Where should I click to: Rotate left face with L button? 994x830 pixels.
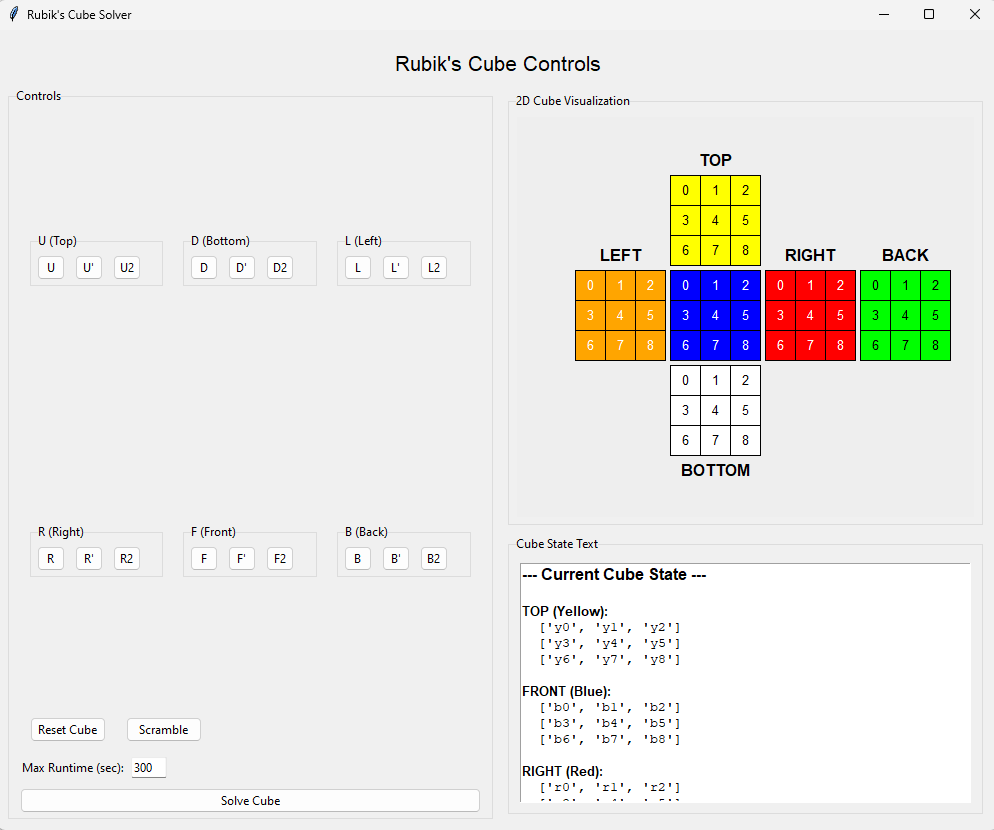[x=358, y=268]
